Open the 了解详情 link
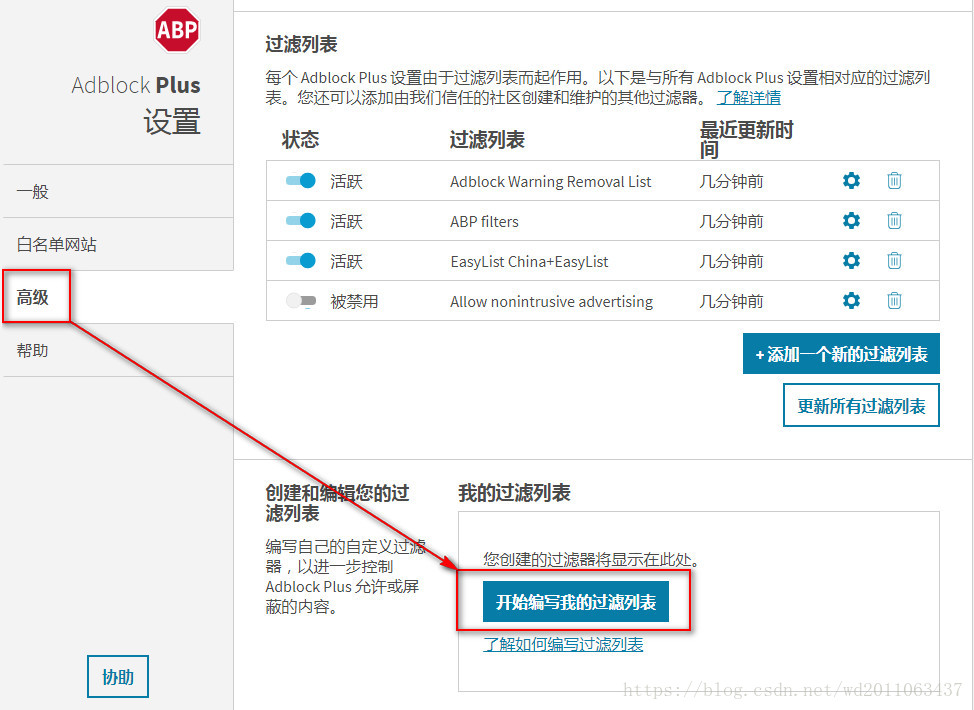The height and width of the screenshot is (710, 974). click(x=749, y=98)
